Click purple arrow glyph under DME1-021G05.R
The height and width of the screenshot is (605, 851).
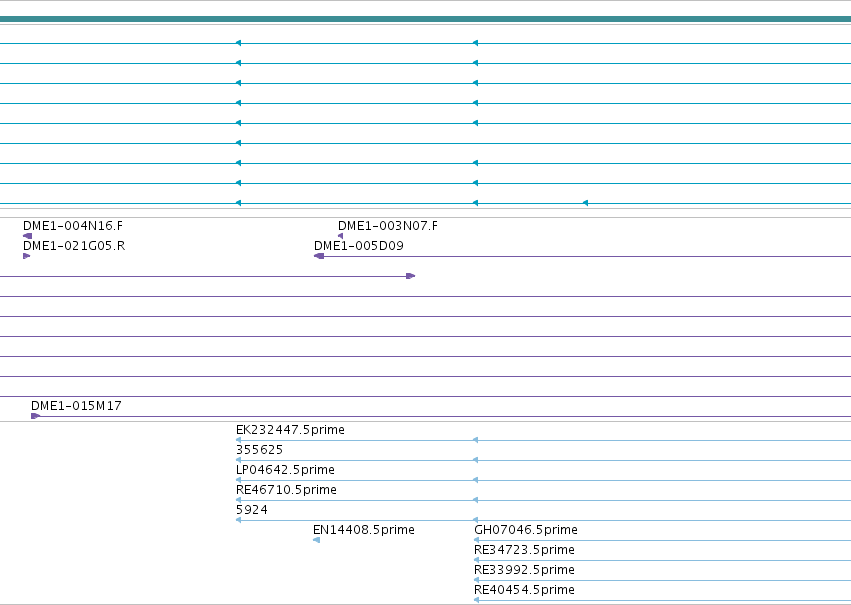[x=27, y=256]
